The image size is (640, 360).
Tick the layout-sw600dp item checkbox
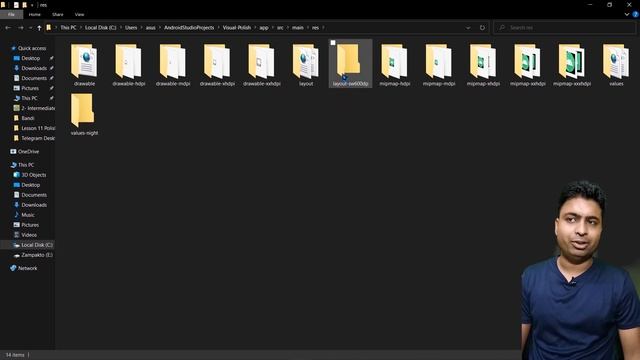[x=333, y=43]
